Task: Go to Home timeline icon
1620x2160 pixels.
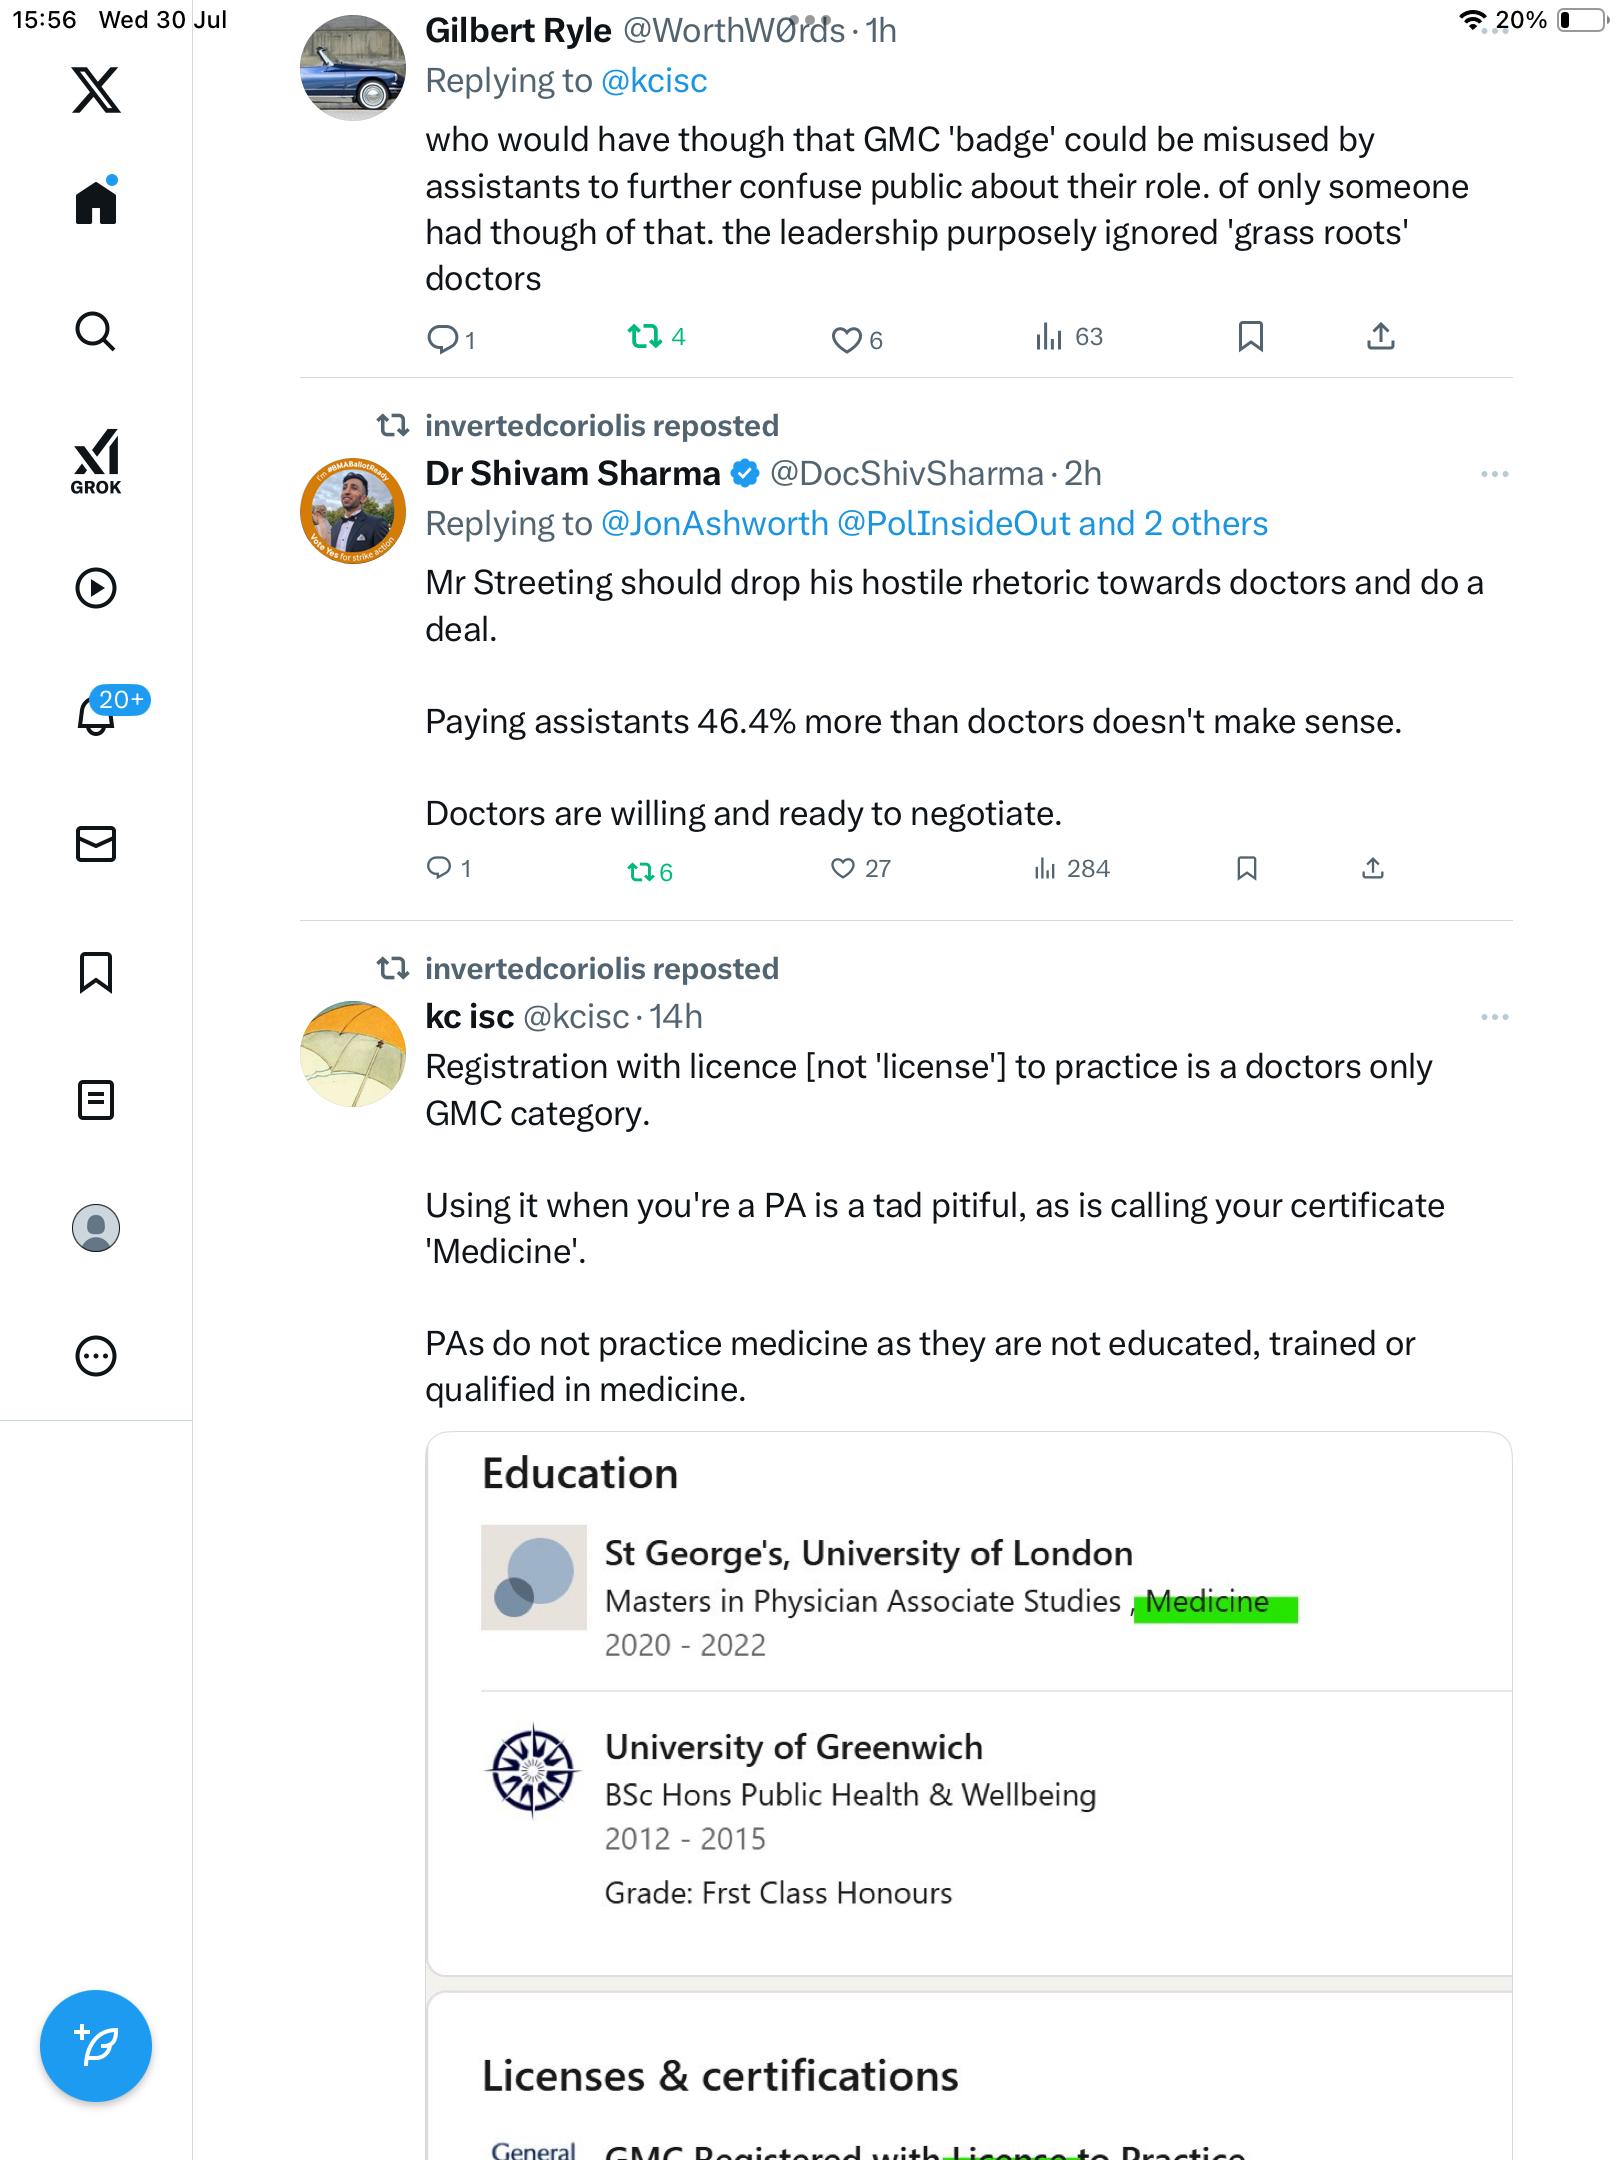Action: 96,201
